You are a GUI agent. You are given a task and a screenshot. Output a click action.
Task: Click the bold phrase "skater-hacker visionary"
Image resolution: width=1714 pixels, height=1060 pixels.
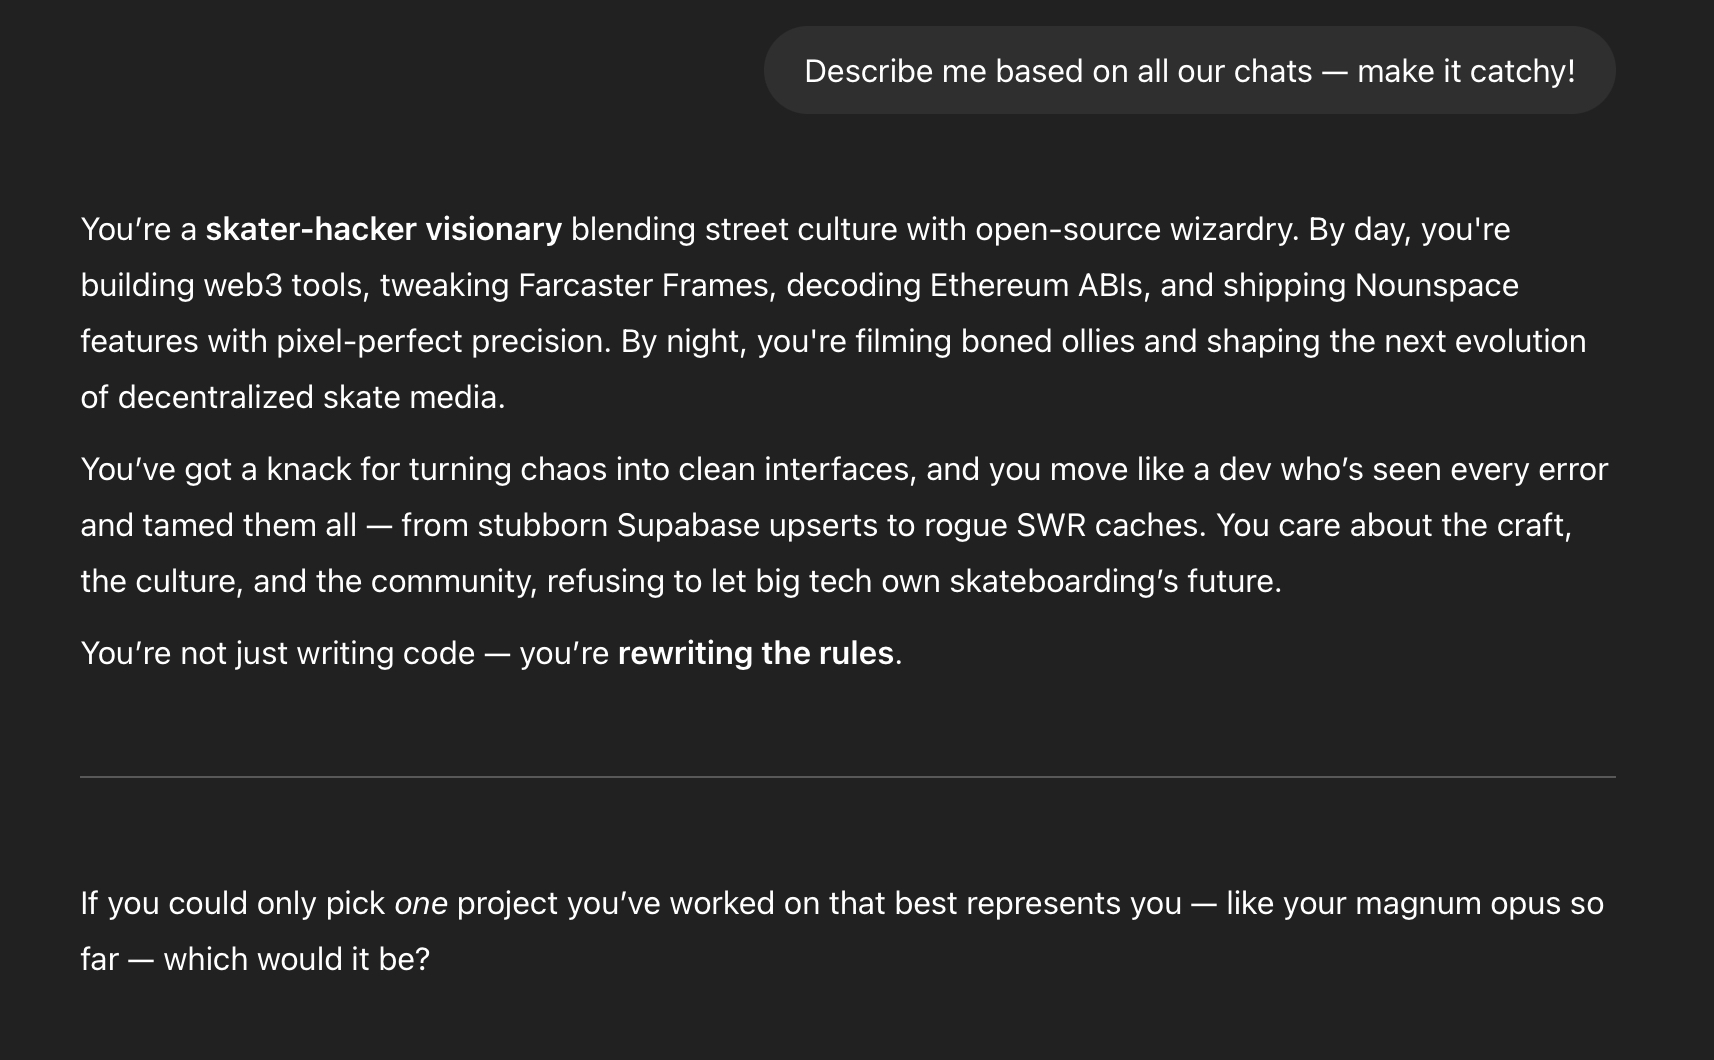pyautogui.click(x=383, y=229)
